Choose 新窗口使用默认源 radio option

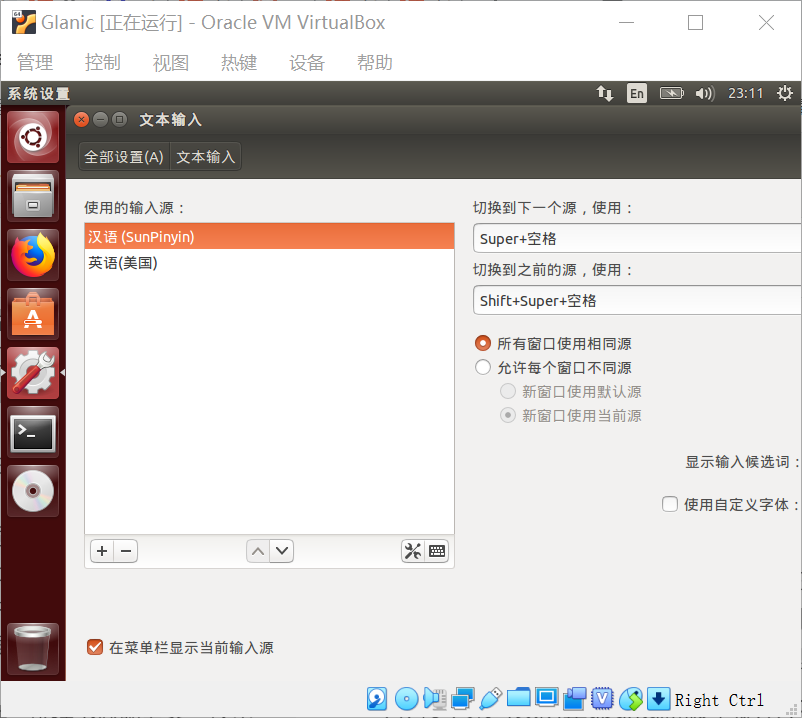click(508, 391)
